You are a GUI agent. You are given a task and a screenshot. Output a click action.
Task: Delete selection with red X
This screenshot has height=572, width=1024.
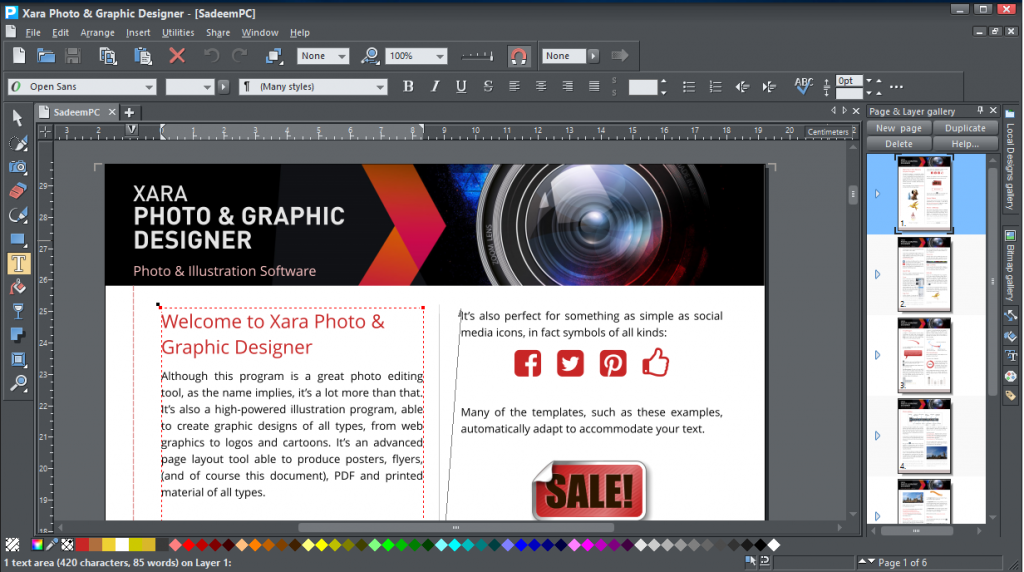pyautogui.click(x=177, y=56)
